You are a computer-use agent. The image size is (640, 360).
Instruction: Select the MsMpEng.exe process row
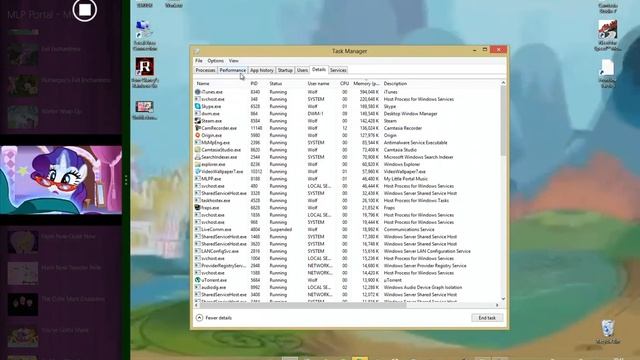point(347,143)
